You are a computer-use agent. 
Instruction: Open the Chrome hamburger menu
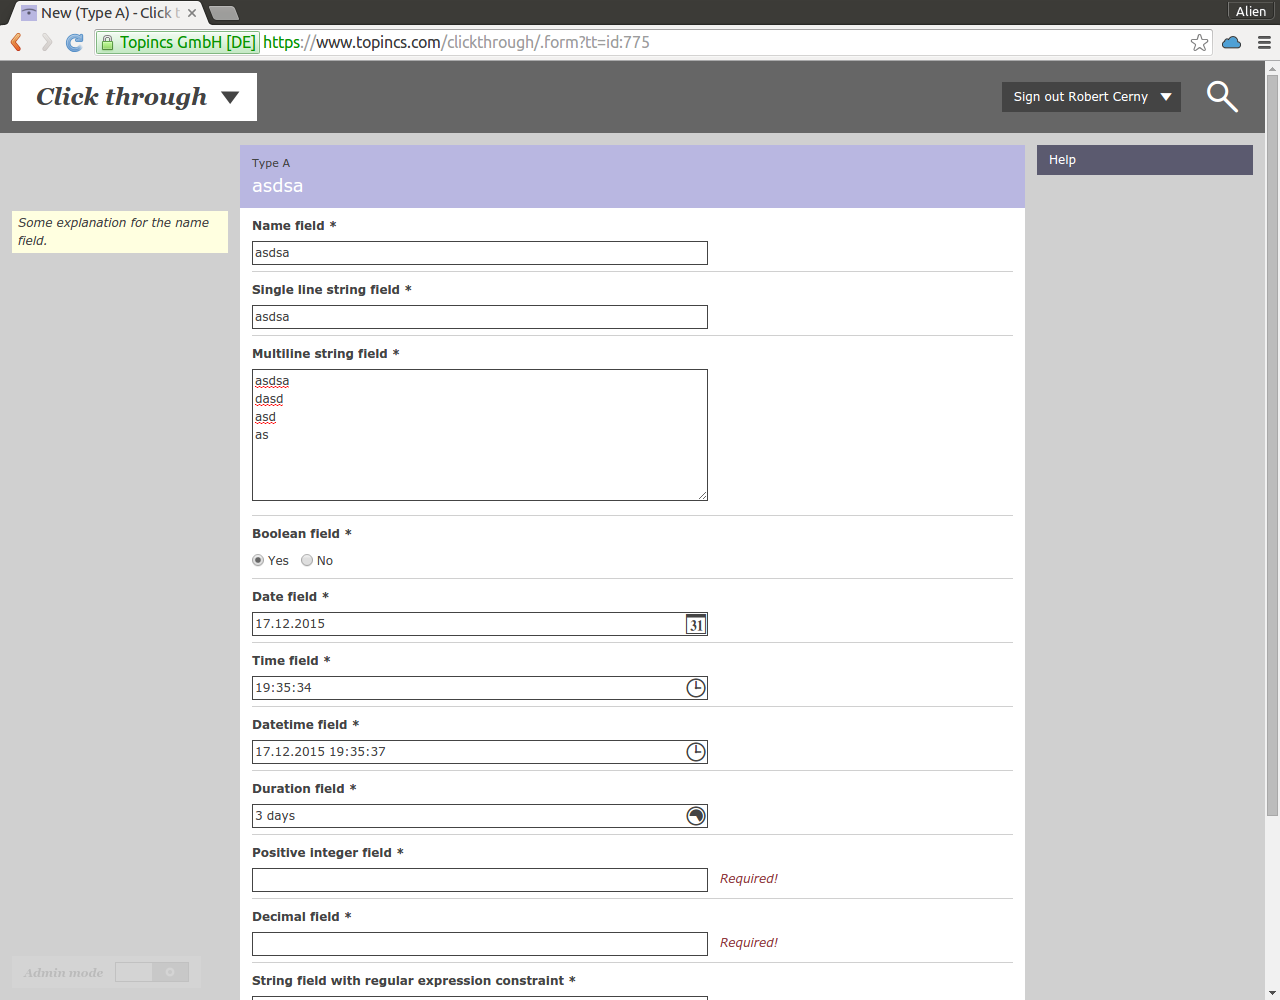tap(1264, 42)
